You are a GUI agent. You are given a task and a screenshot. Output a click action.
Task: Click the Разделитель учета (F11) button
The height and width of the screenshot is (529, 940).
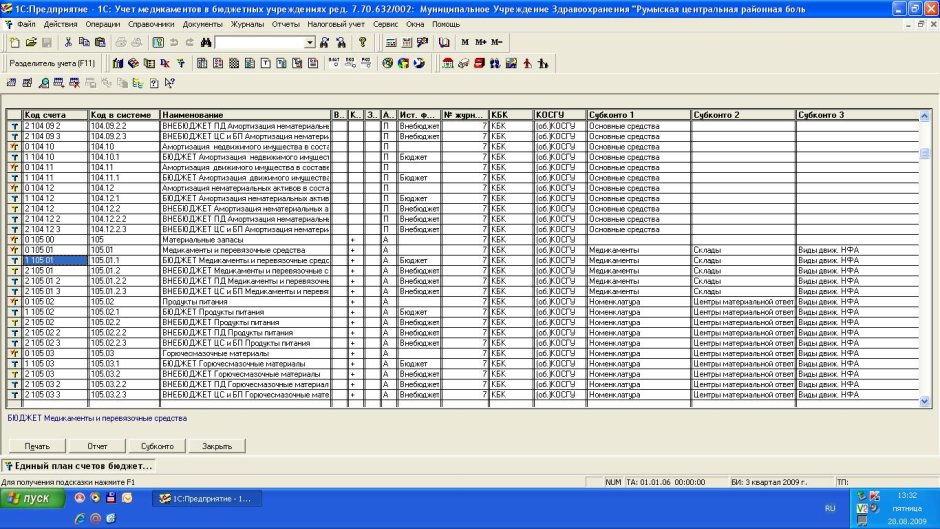52,64
